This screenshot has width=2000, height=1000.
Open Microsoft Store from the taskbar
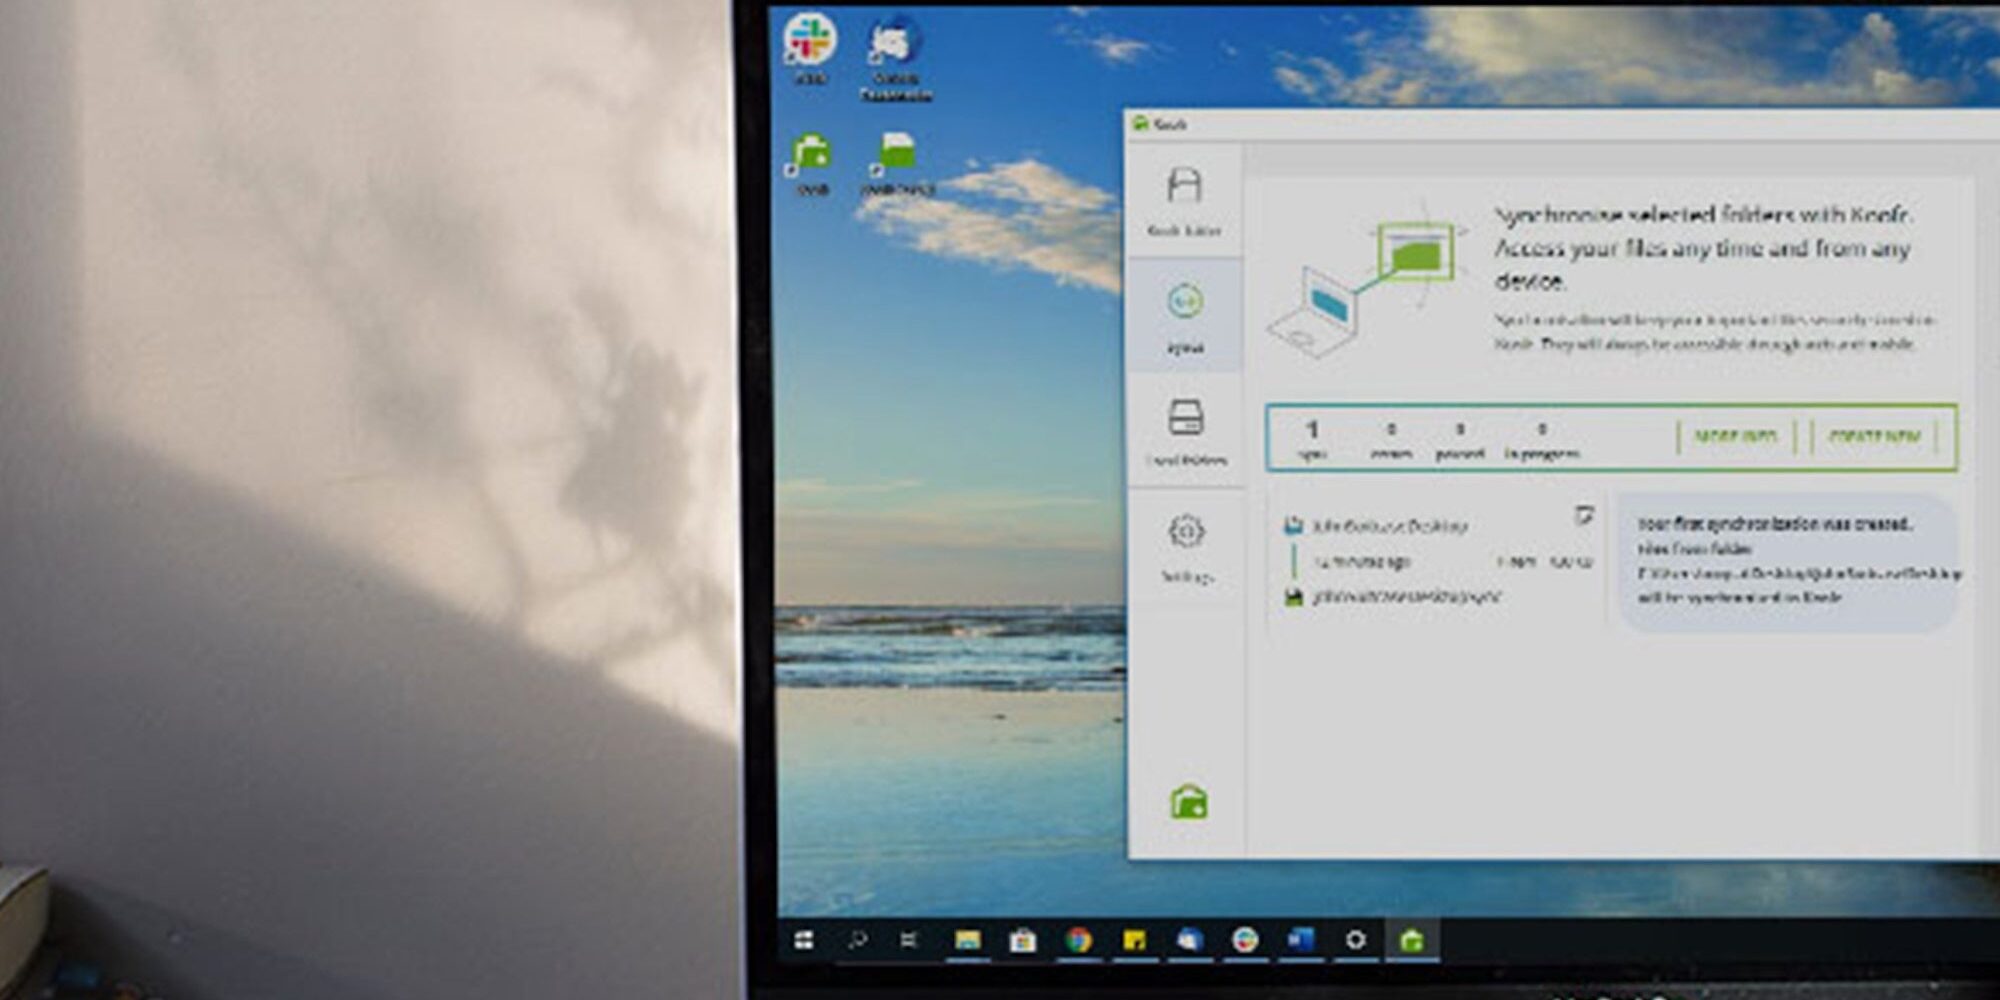click(x=1022, y=940)
